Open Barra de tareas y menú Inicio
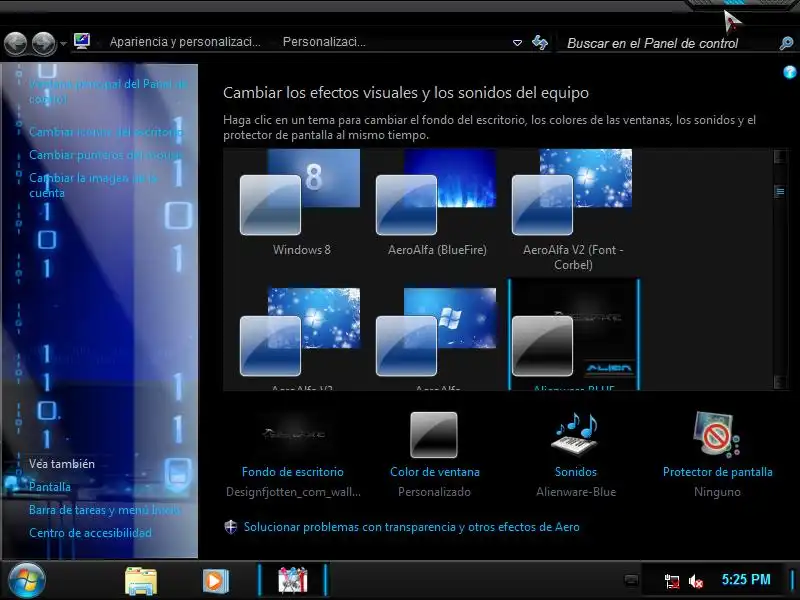Viewport: 800px width, 600px height. pos(105,510)
